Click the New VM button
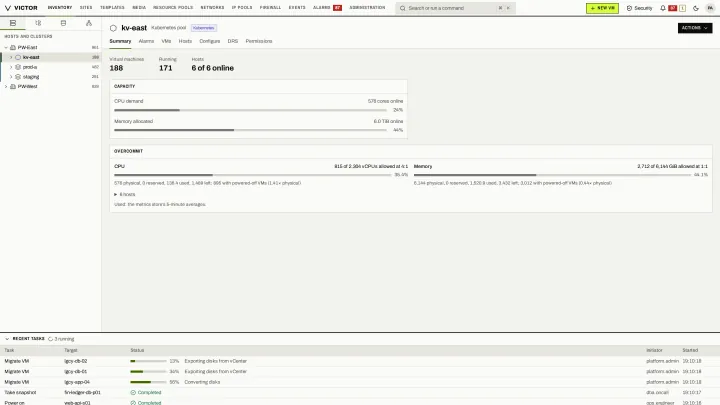720x405 pixels. tap(602, 8)
